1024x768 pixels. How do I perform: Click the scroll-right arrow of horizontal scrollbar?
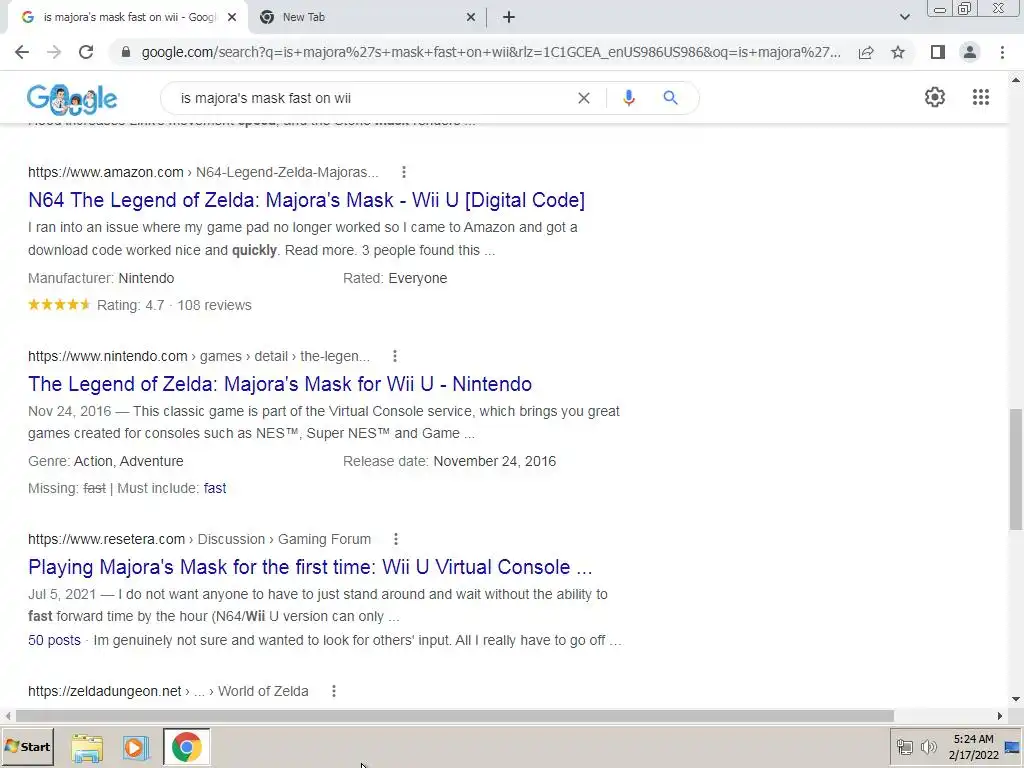pyautogui.click(x=999, y=716)
